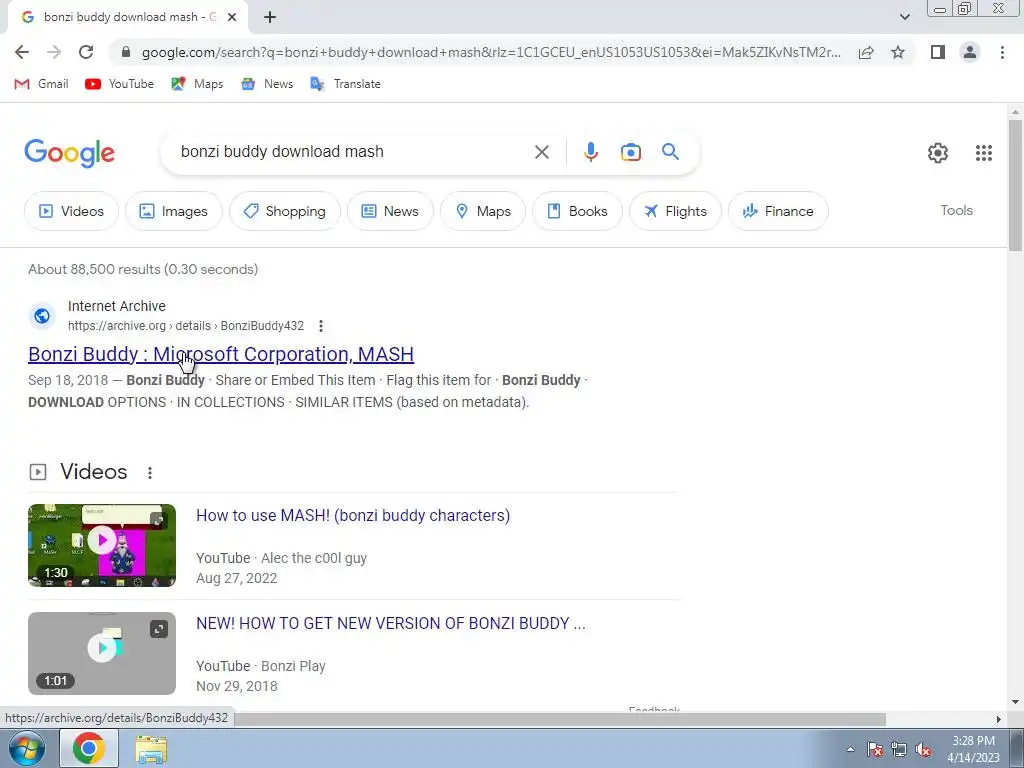Filter results by Images
This screenshot has width=1024, height=768.
[x=174, y=211]
